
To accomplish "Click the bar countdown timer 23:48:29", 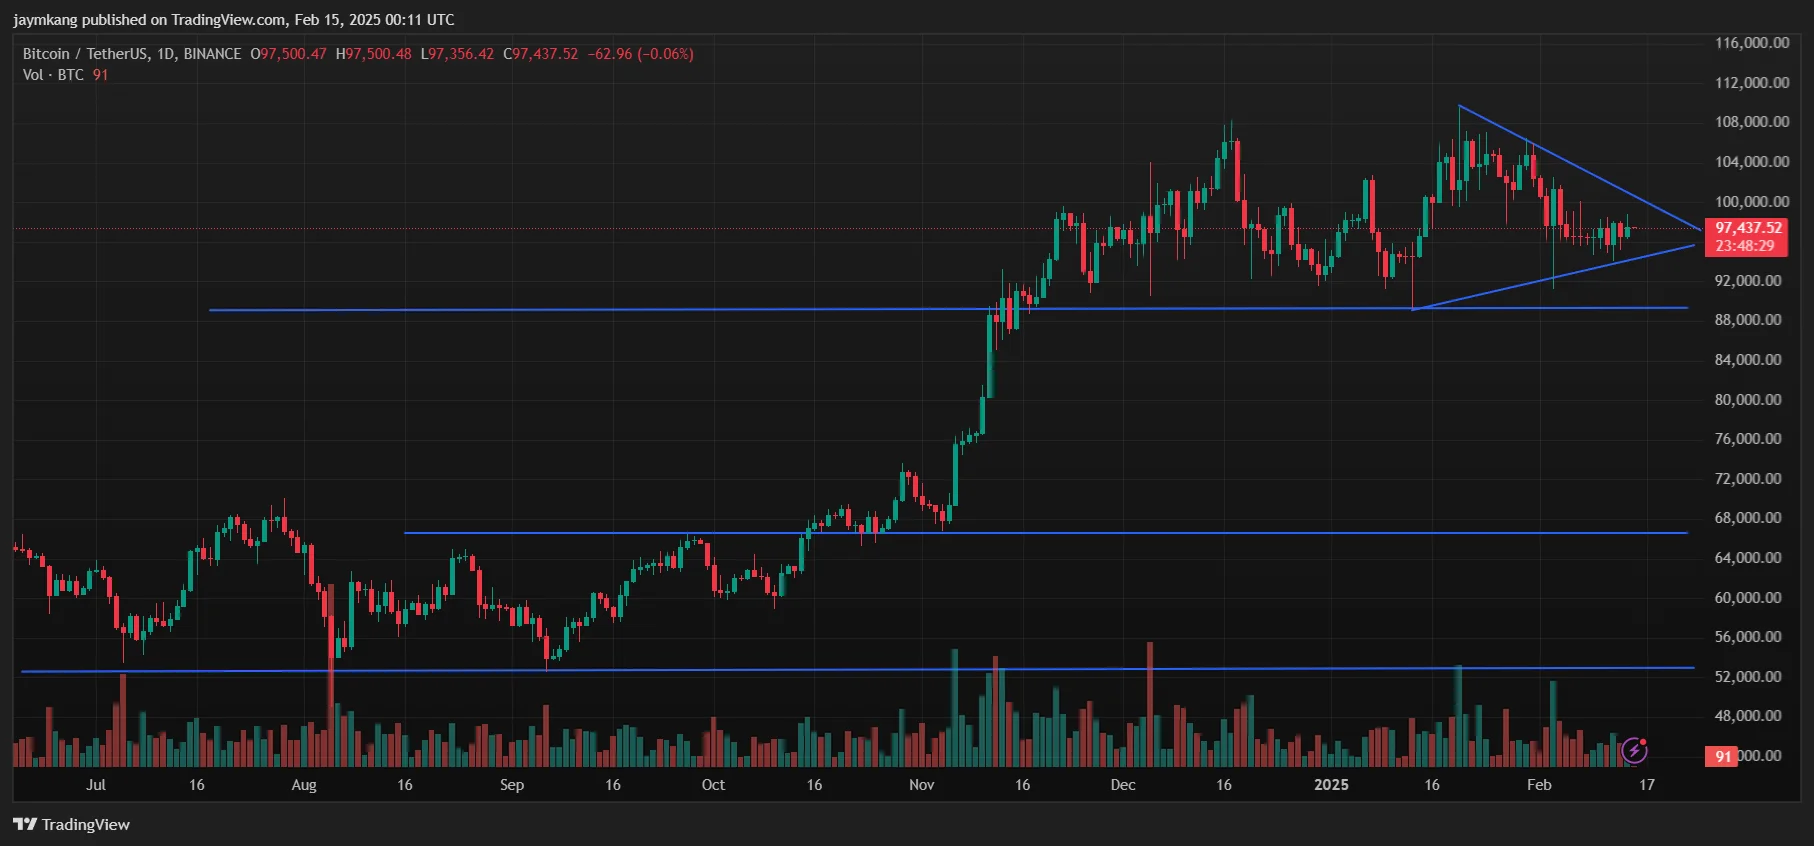I will click(x=1745, y=246).
